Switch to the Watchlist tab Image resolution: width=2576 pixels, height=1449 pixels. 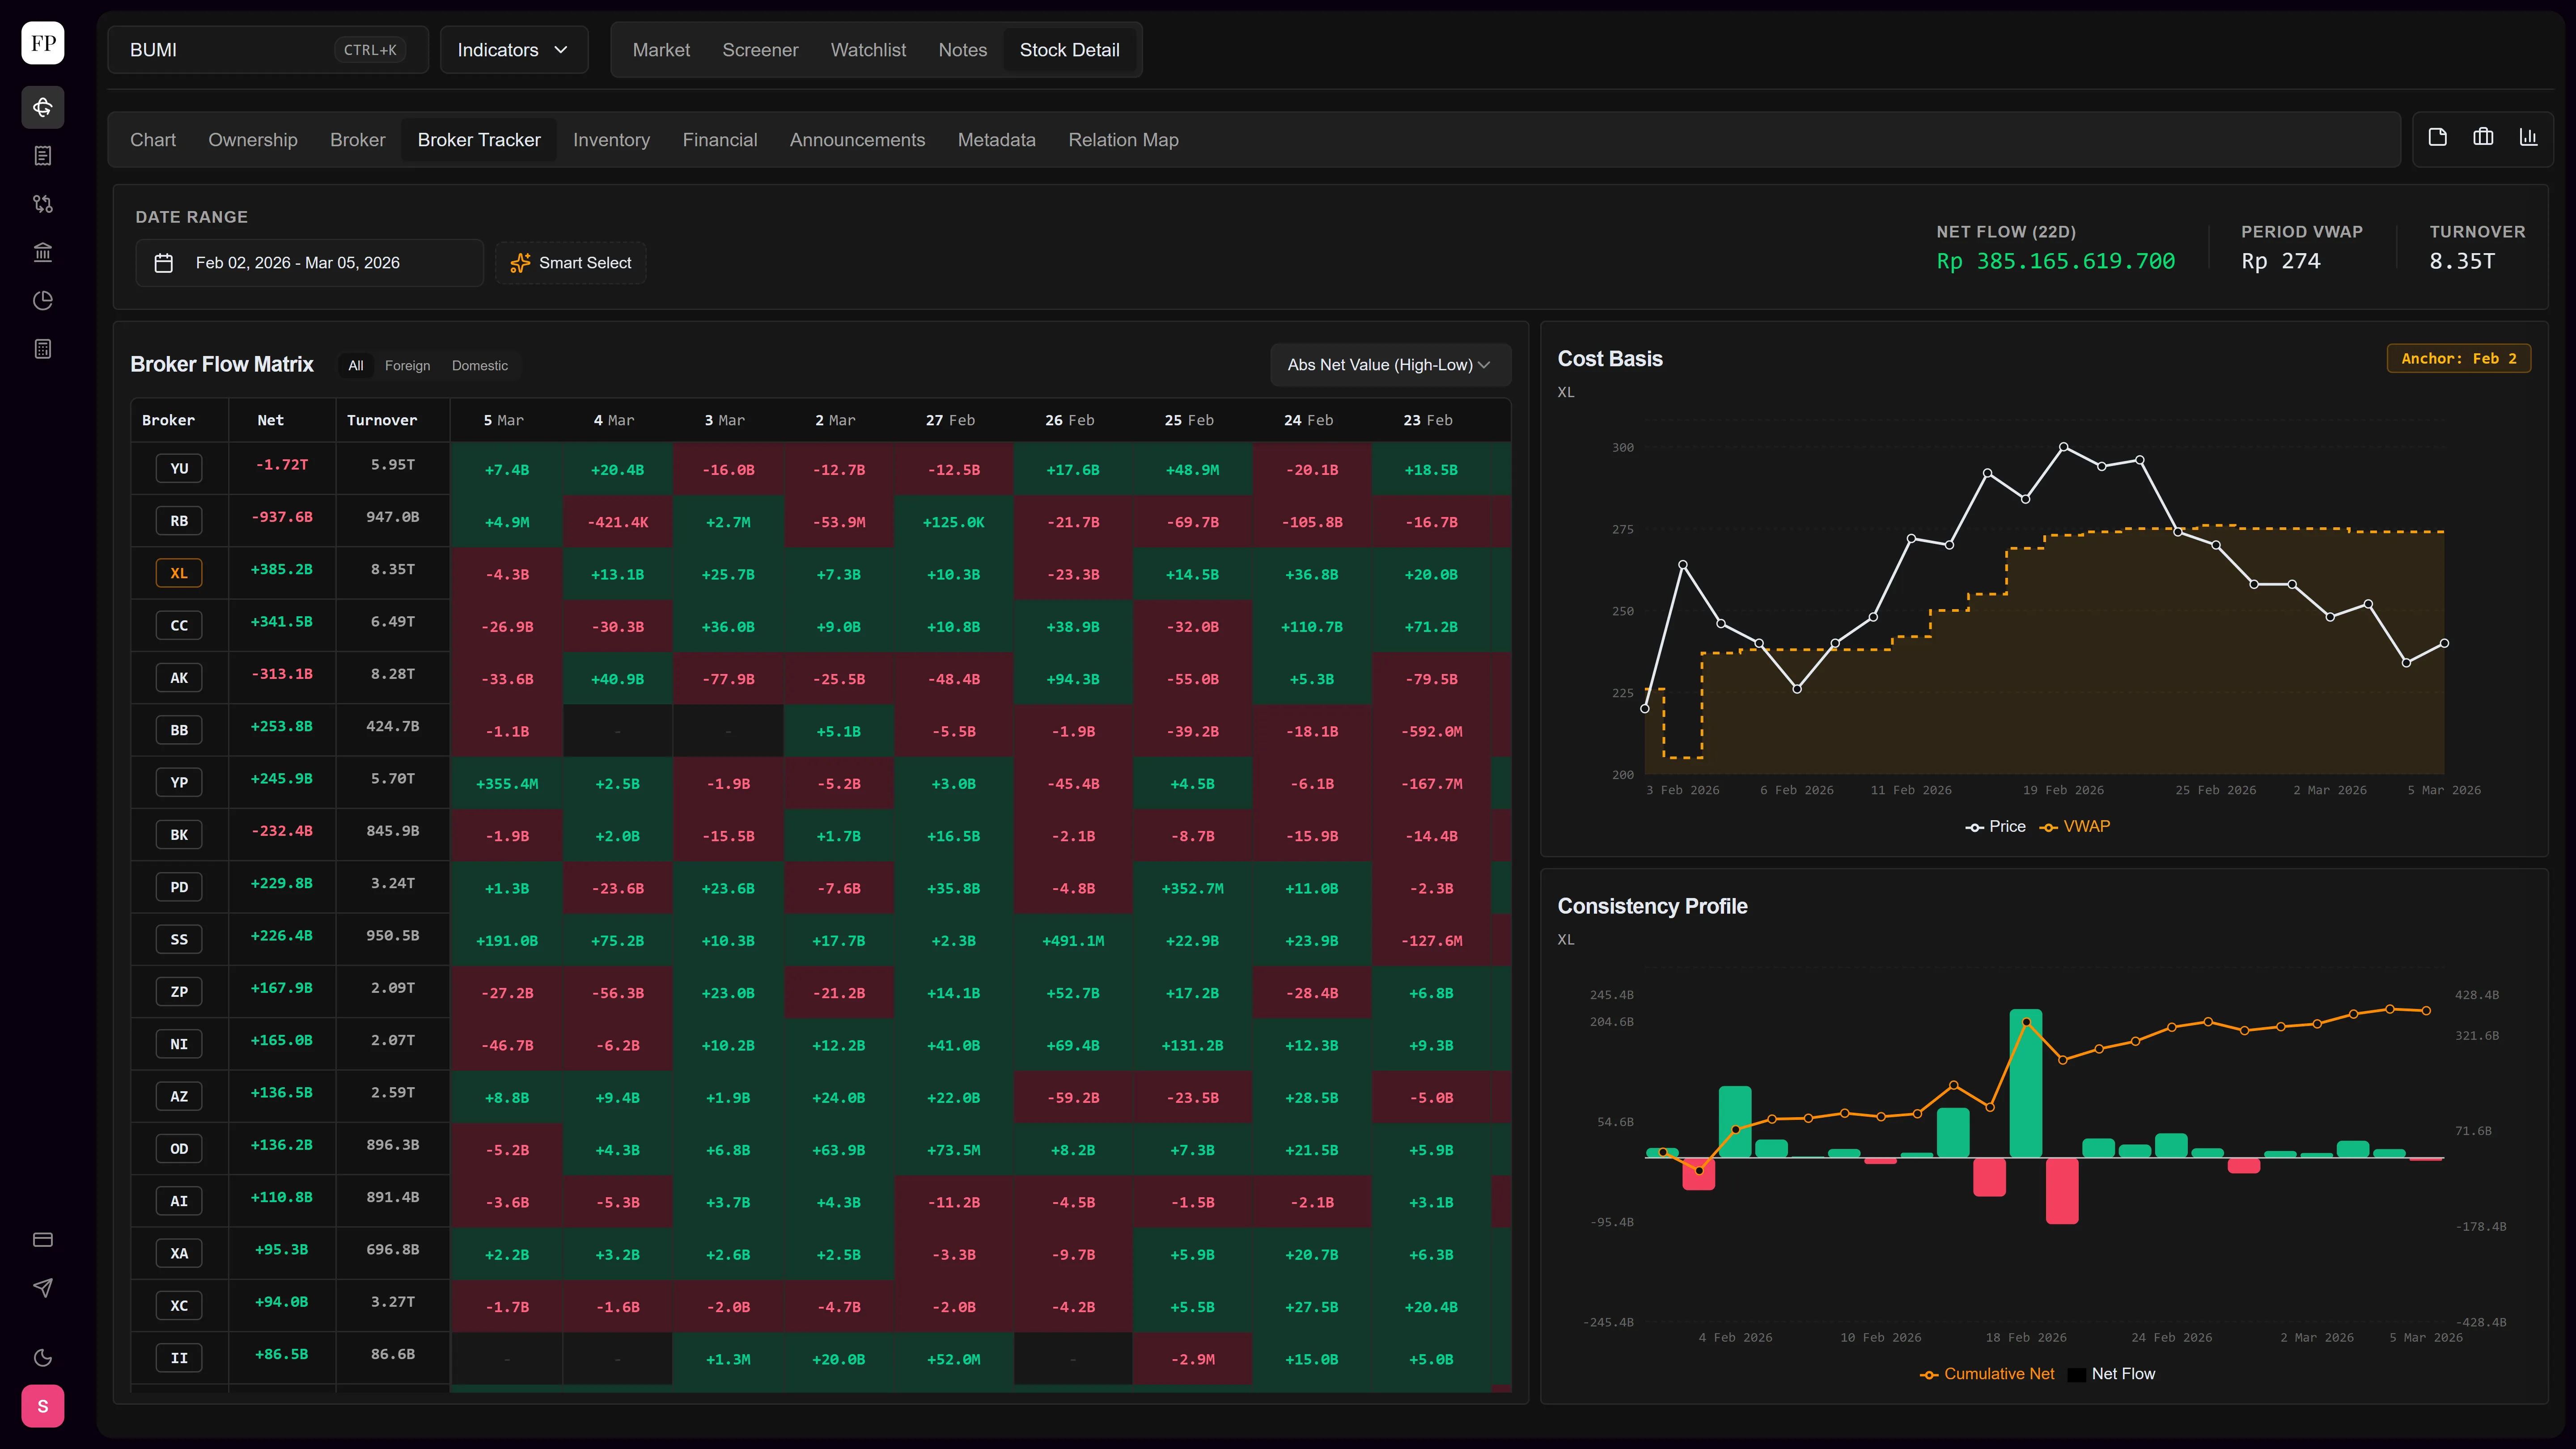(x=868, y=50)
